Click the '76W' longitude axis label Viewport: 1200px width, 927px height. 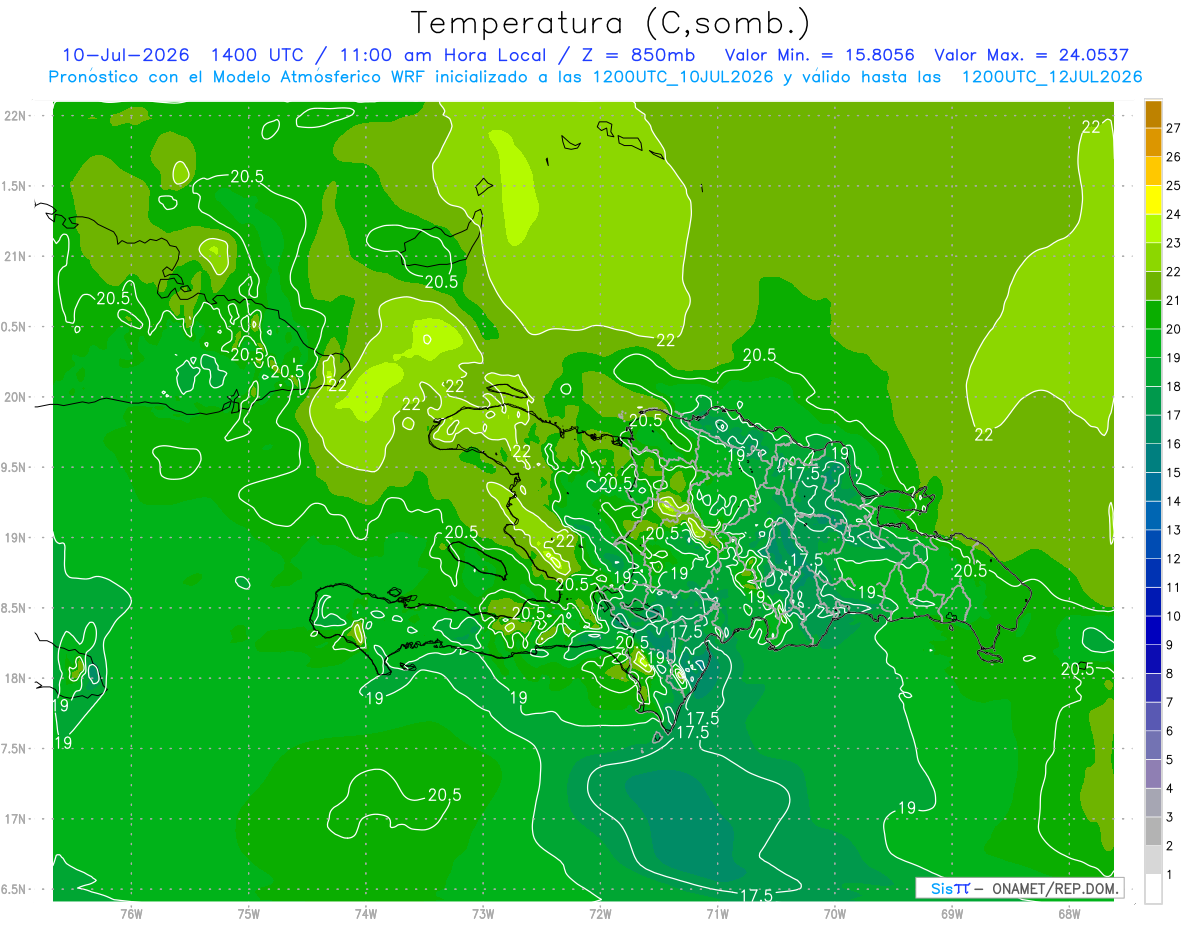click(131, 913)
